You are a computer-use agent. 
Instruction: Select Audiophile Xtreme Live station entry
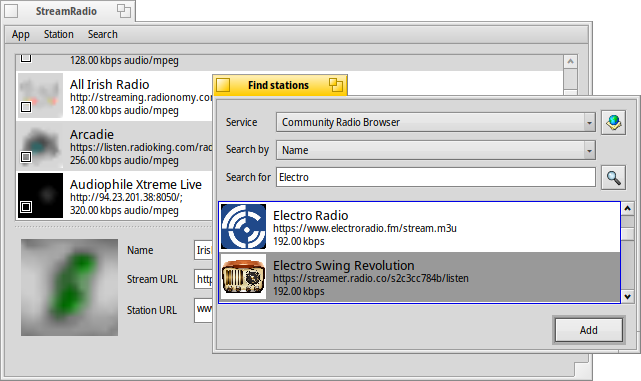tap(114, 196)
